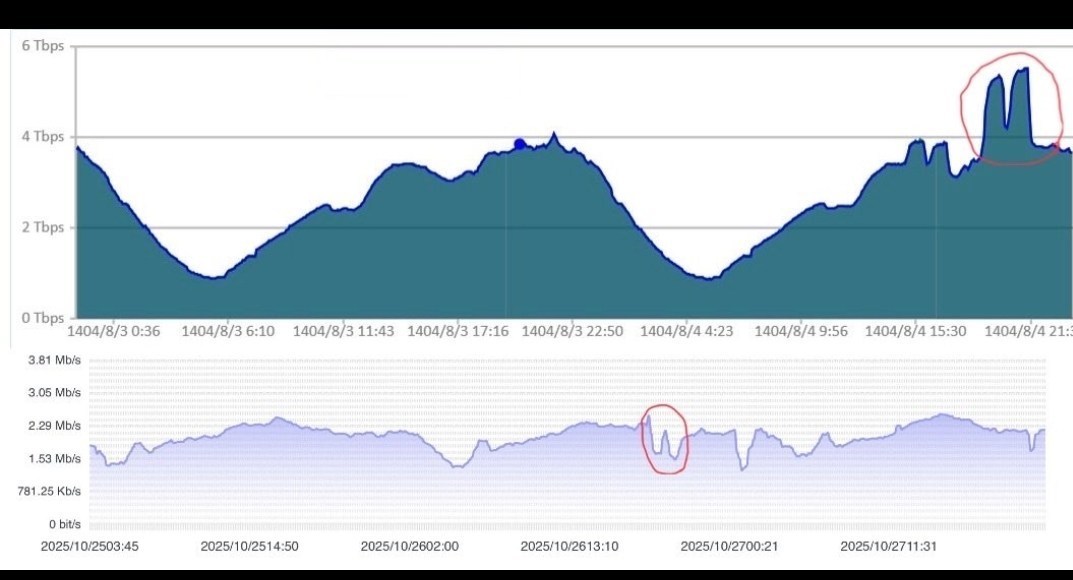Click the 2025/10/2711:31 timestamp label
This screenshot has width=1073, height=580.
coord(889,546)
